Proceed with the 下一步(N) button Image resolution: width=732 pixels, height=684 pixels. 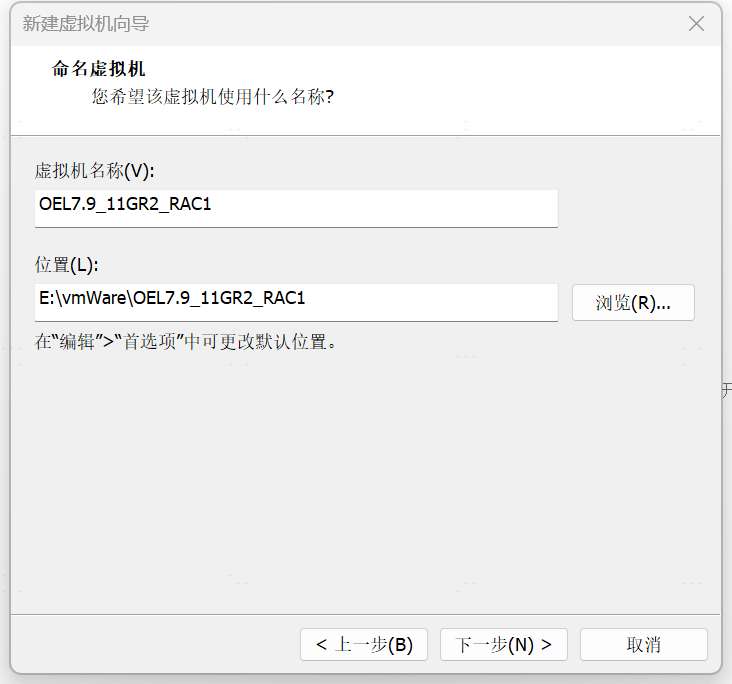point(503,645)
